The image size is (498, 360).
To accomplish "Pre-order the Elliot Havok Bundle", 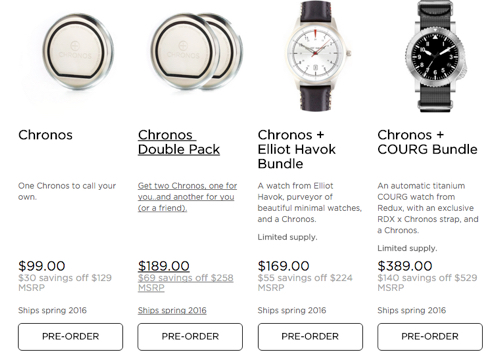I will [310, 337].
